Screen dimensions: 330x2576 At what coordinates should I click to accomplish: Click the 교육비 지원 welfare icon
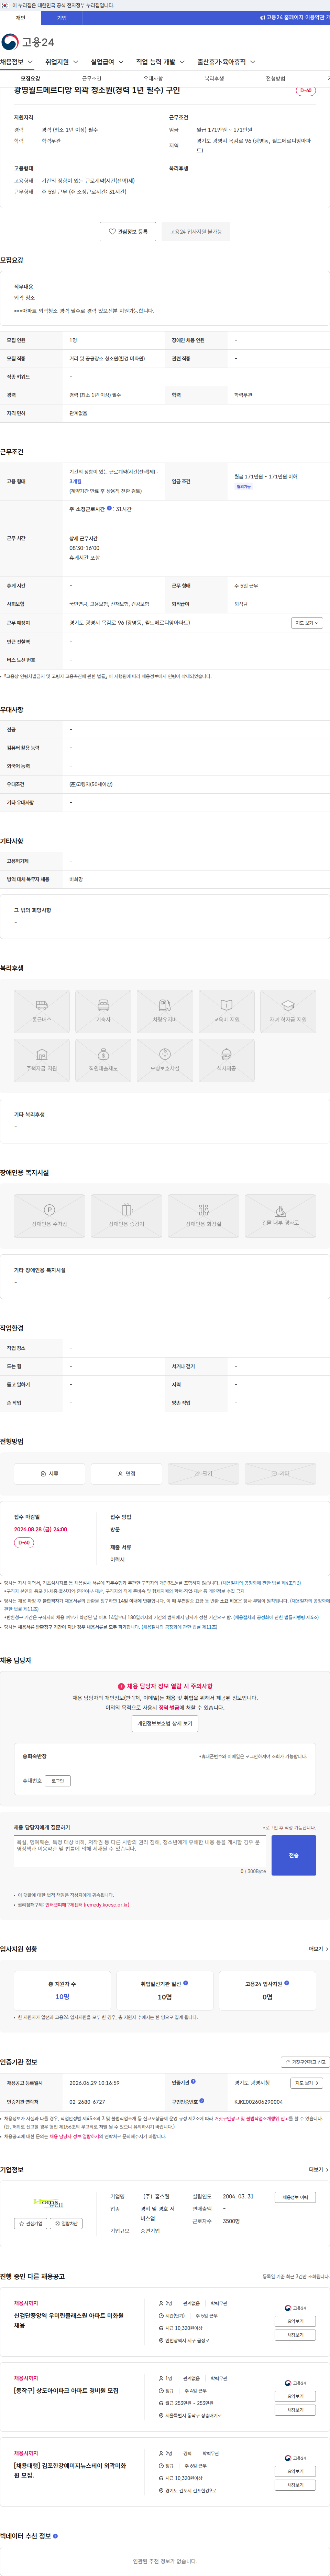[226, 1011]
